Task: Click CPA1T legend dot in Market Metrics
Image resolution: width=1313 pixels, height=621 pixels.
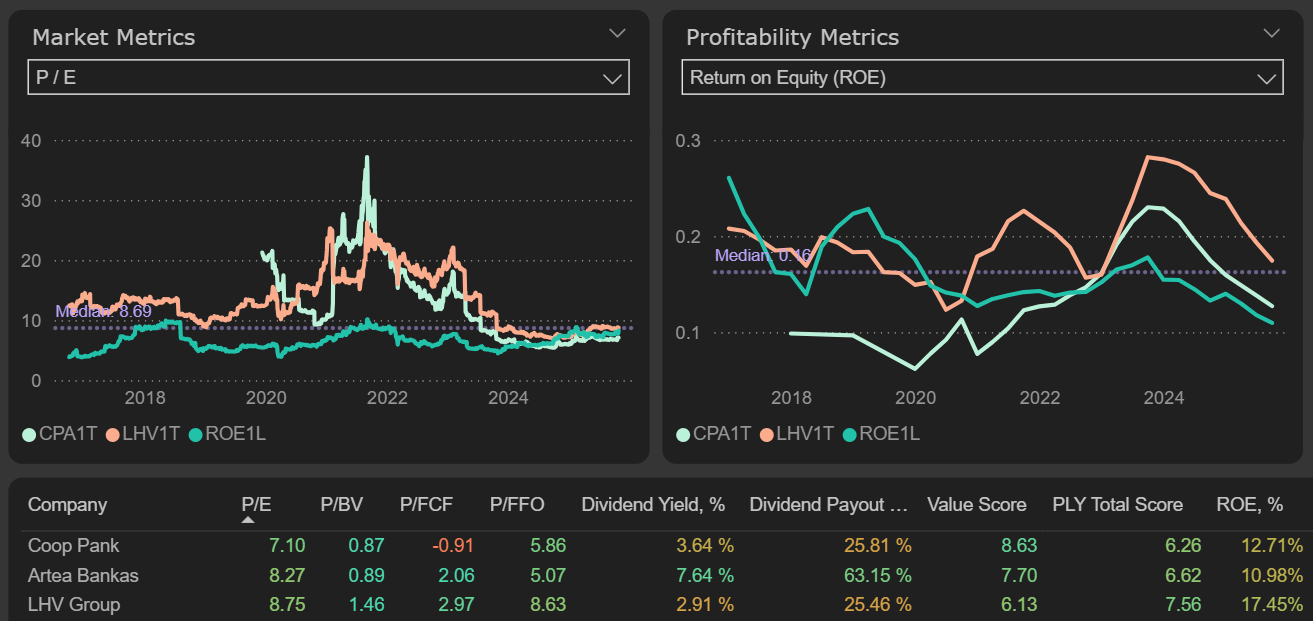Action: [28, 434]
